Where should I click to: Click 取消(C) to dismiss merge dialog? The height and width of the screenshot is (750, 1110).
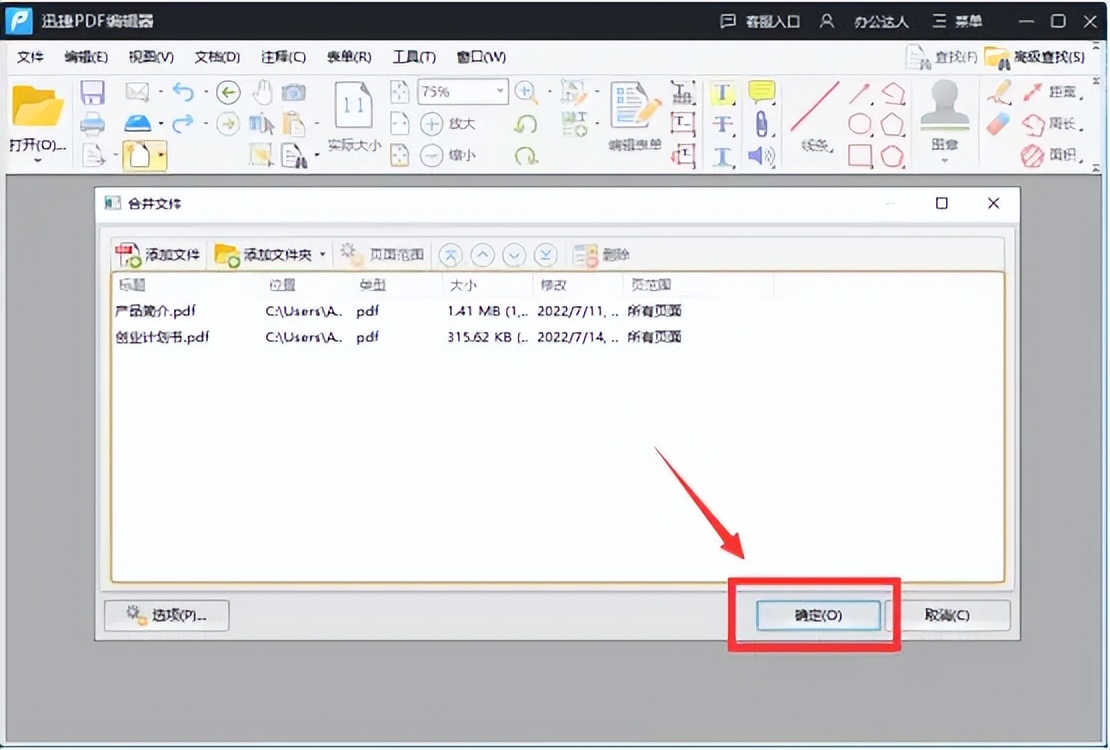point(955,615)
